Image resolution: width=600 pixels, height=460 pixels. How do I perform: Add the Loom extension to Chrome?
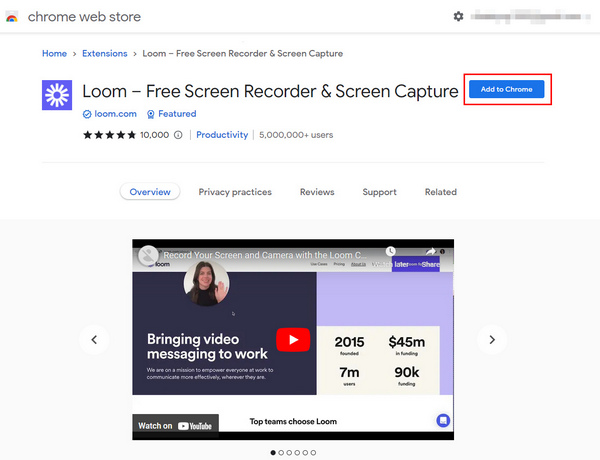point(507,89)
